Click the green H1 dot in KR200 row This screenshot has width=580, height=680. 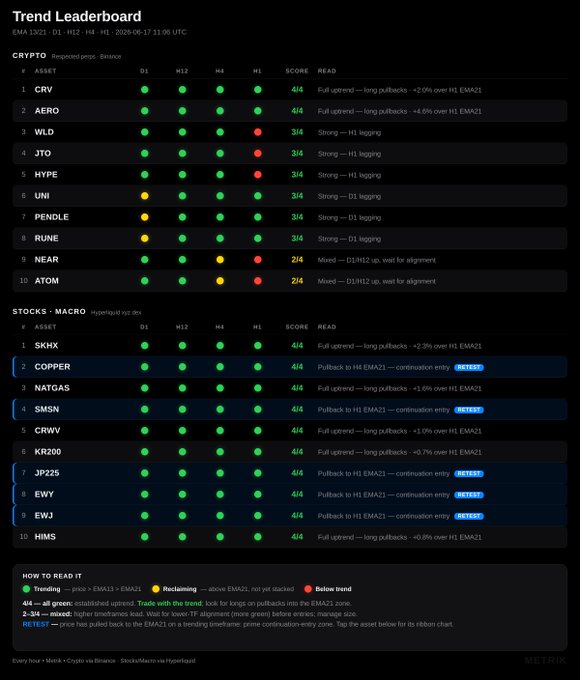(x=258, y=452)
